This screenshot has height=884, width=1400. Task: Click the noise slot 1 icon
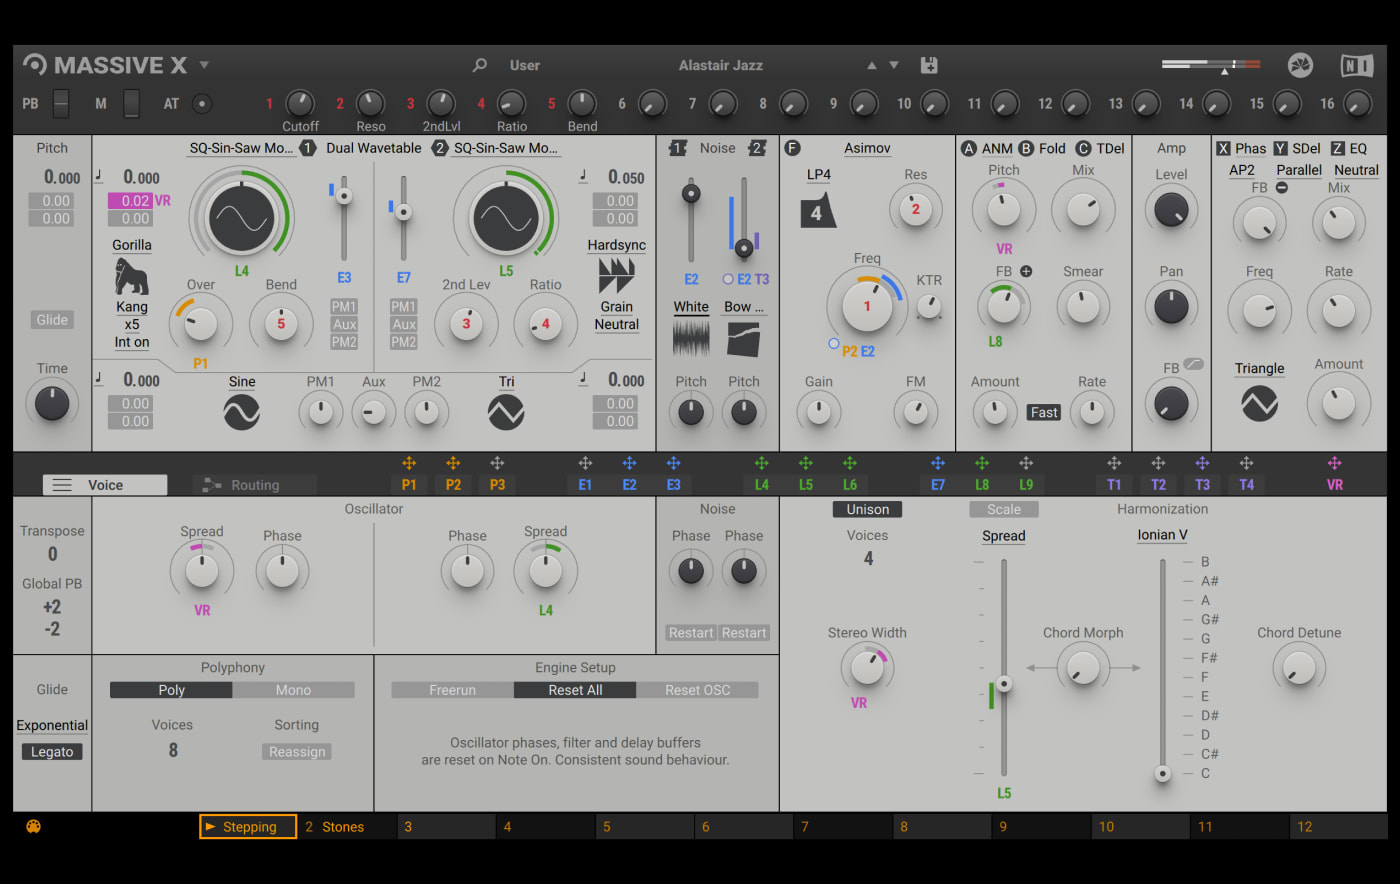[x=677, y=148]
